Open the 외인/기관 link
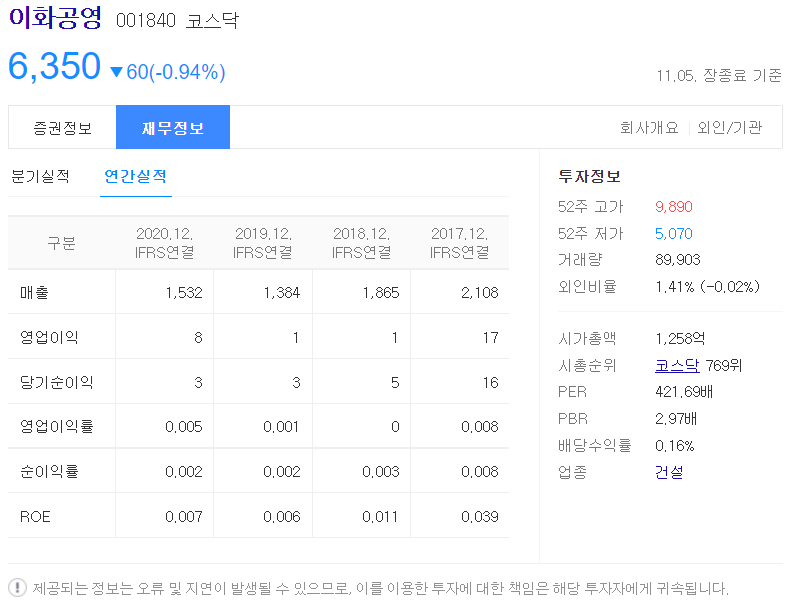 tap(730, 127)
